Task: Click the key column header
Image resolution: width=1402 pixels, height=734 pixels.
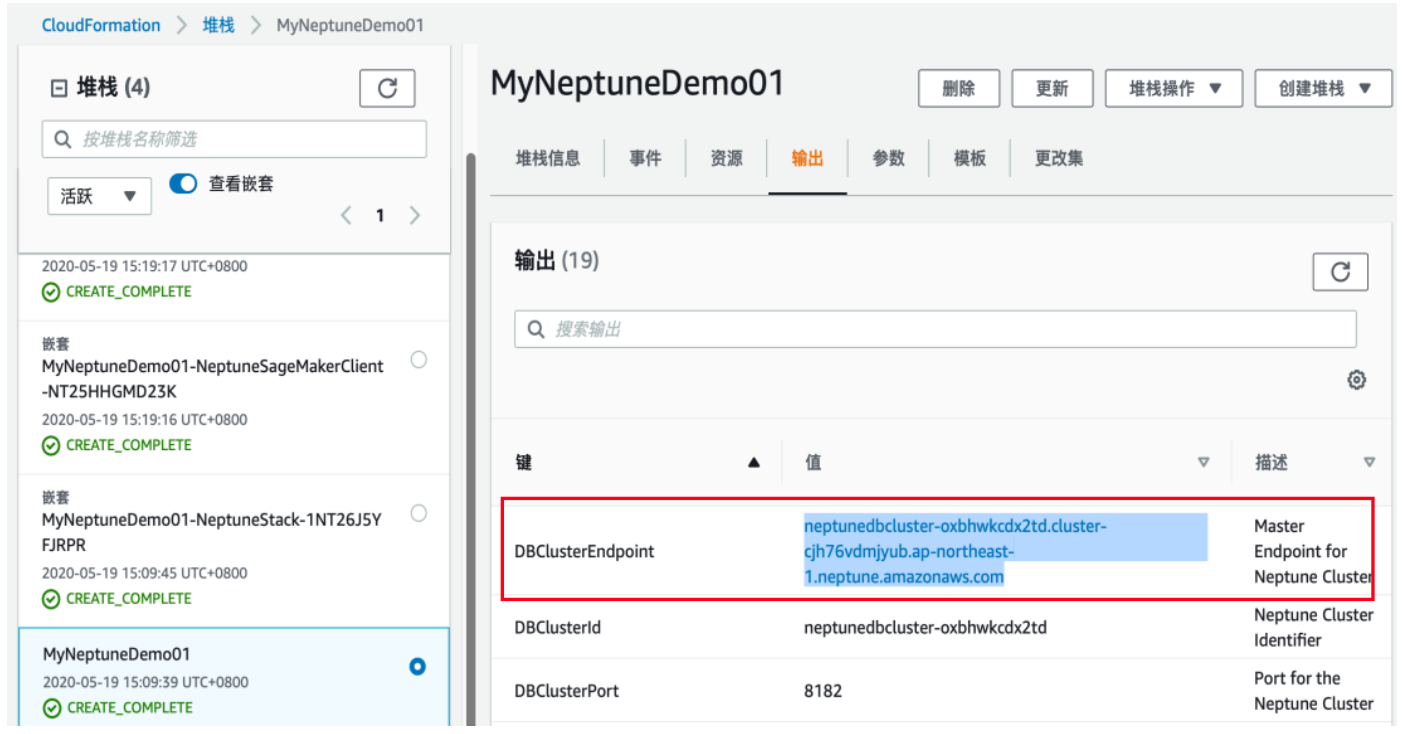Action: pyautogui.click(x=523, y=463)
